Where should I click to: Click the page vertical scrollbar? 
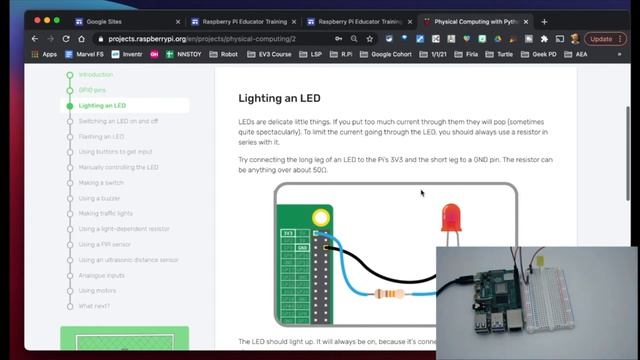point(628,153)
